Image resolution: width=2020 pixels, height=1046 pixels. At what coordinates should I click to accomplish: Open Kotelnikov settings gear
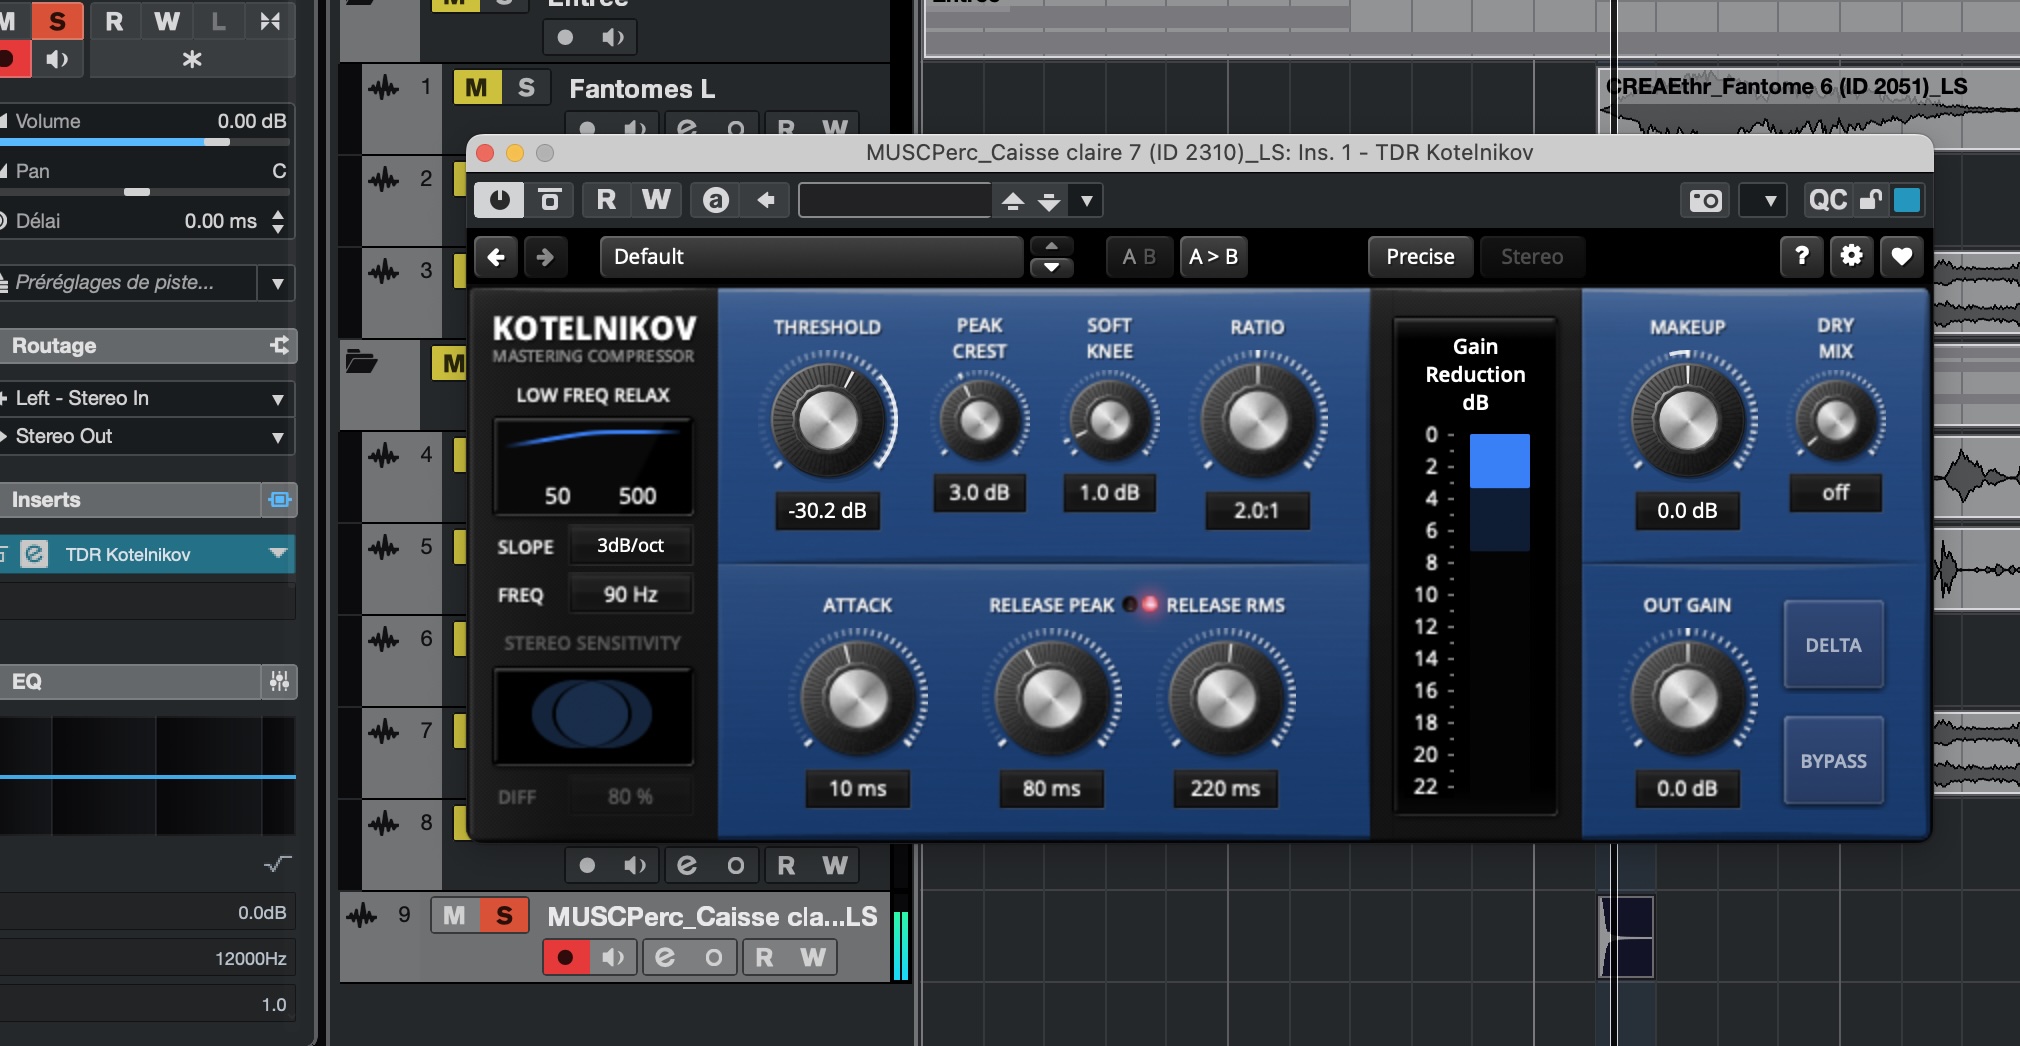tap(1851, 257)
